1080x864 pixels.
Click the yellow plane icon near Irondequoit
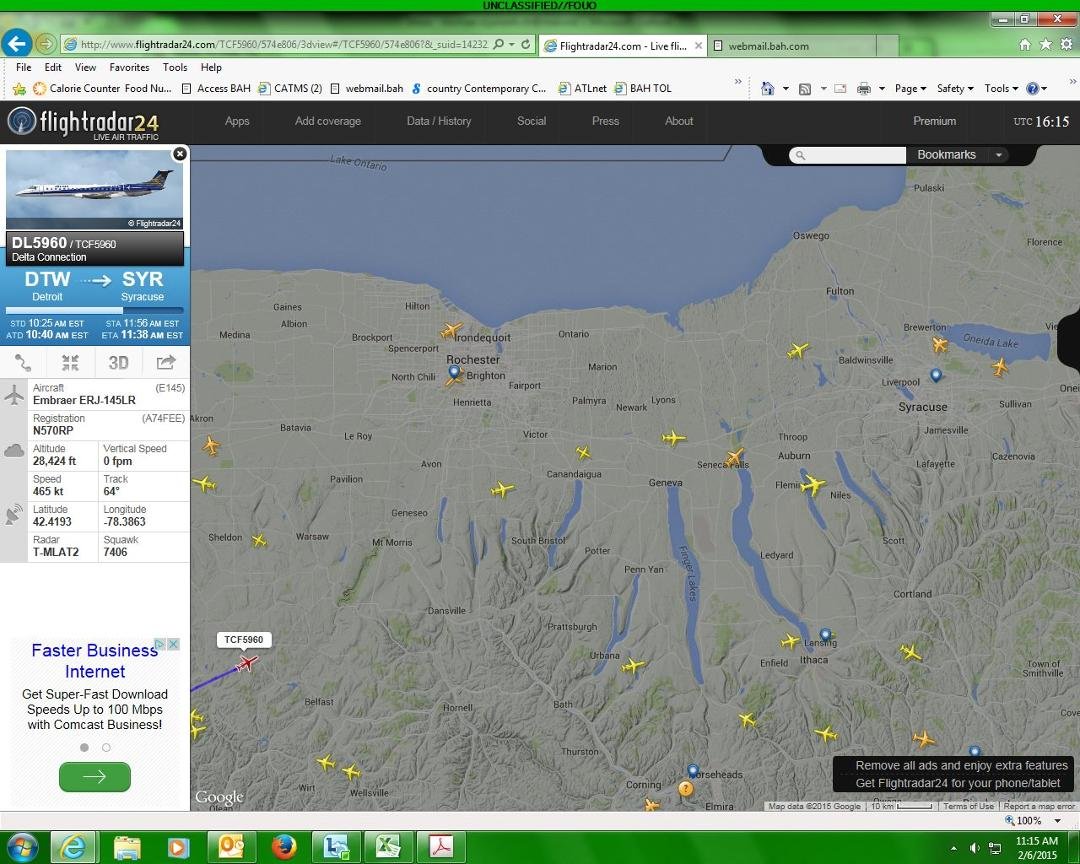450,331
